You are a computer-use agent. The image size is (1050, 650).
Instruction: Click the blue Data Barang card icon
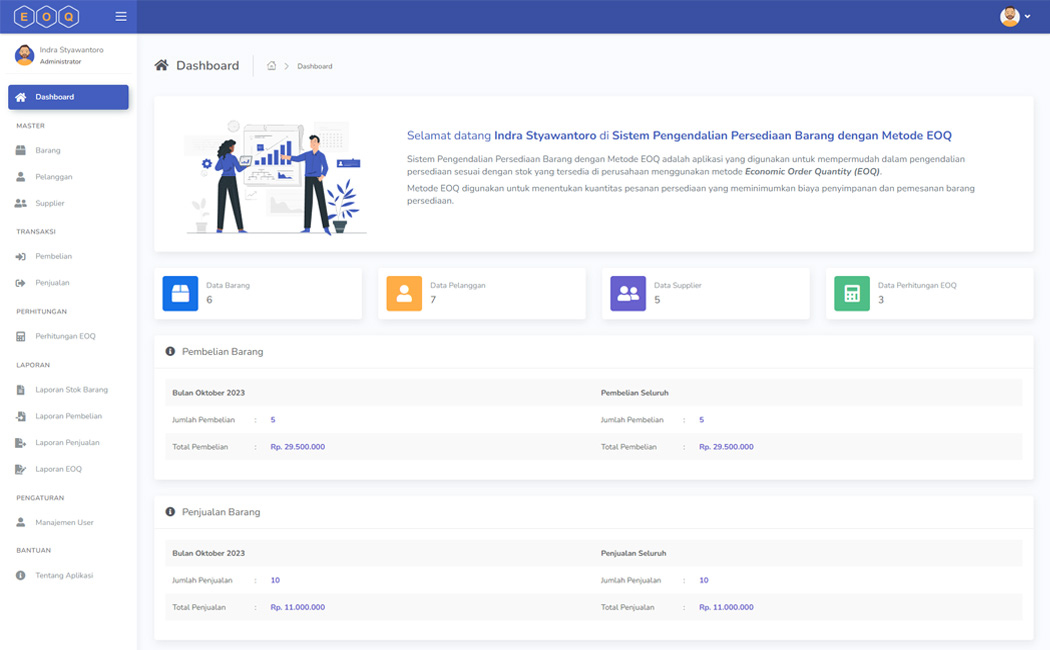(180, 293)
